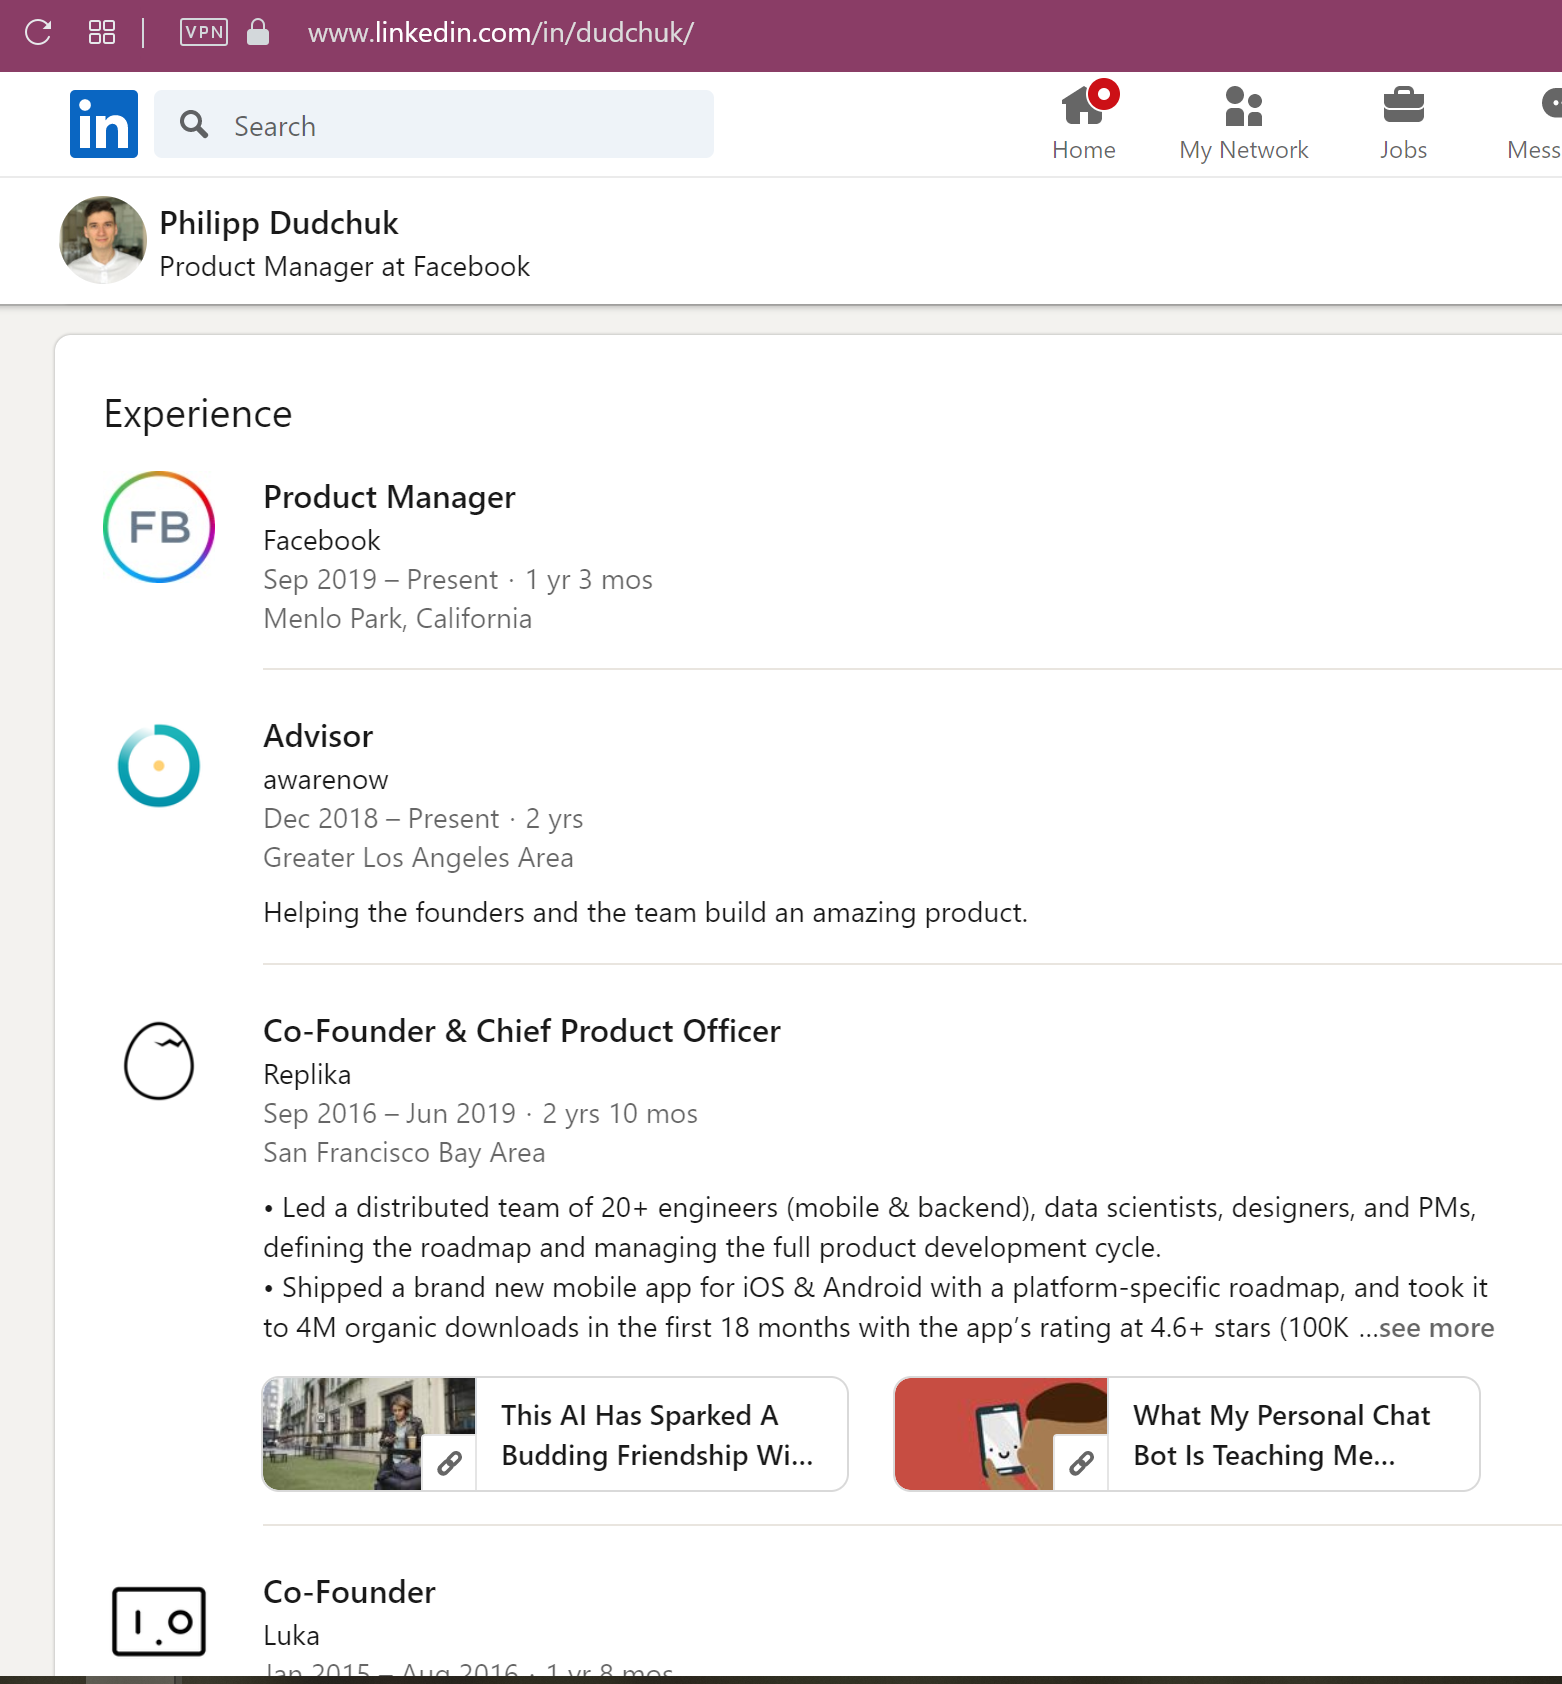Screen dimensions: 1562x1684
Task: Open the Luka company logo
Action: pos(159,1621)
